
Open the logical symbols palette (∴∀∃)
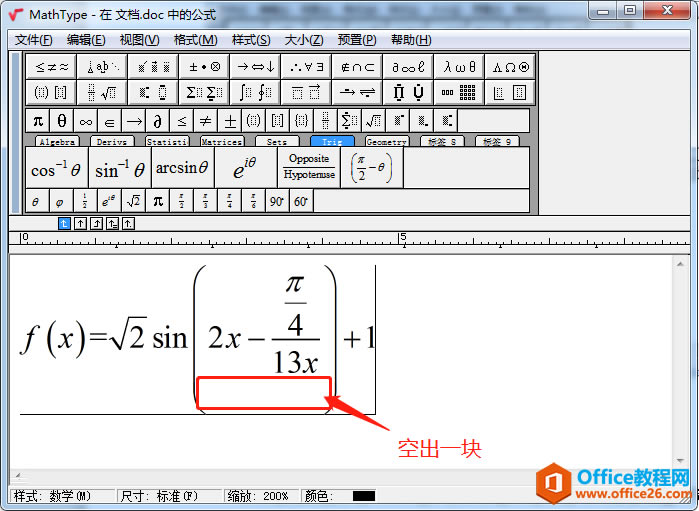(306, 67)
